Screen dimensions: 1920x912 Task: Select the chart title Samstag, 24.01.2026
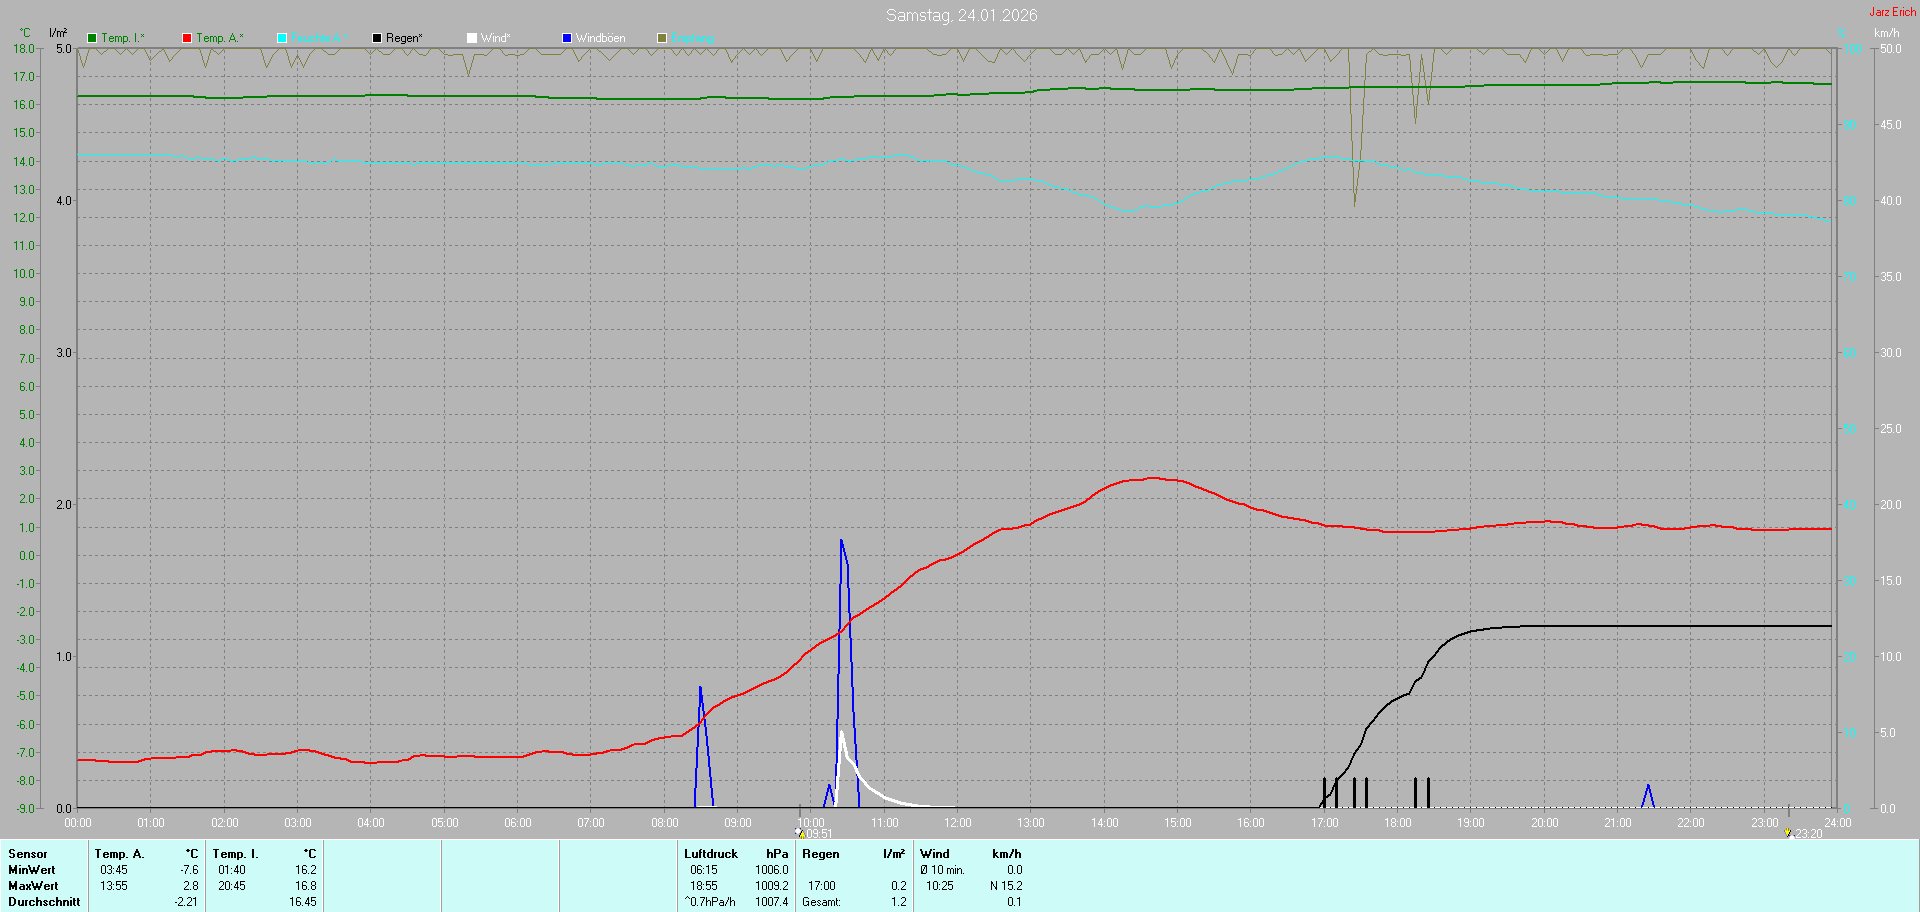pyautogui.click(x=962, y=15)
